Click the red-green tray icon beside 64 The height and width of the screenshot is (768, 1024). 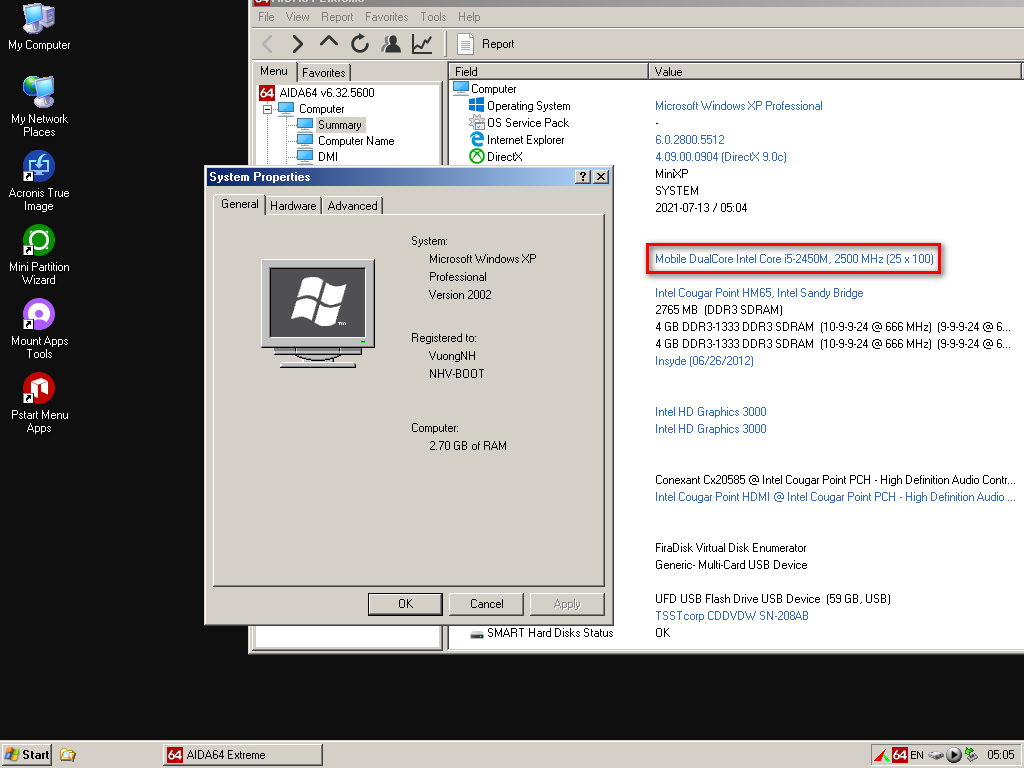point(882,755)
